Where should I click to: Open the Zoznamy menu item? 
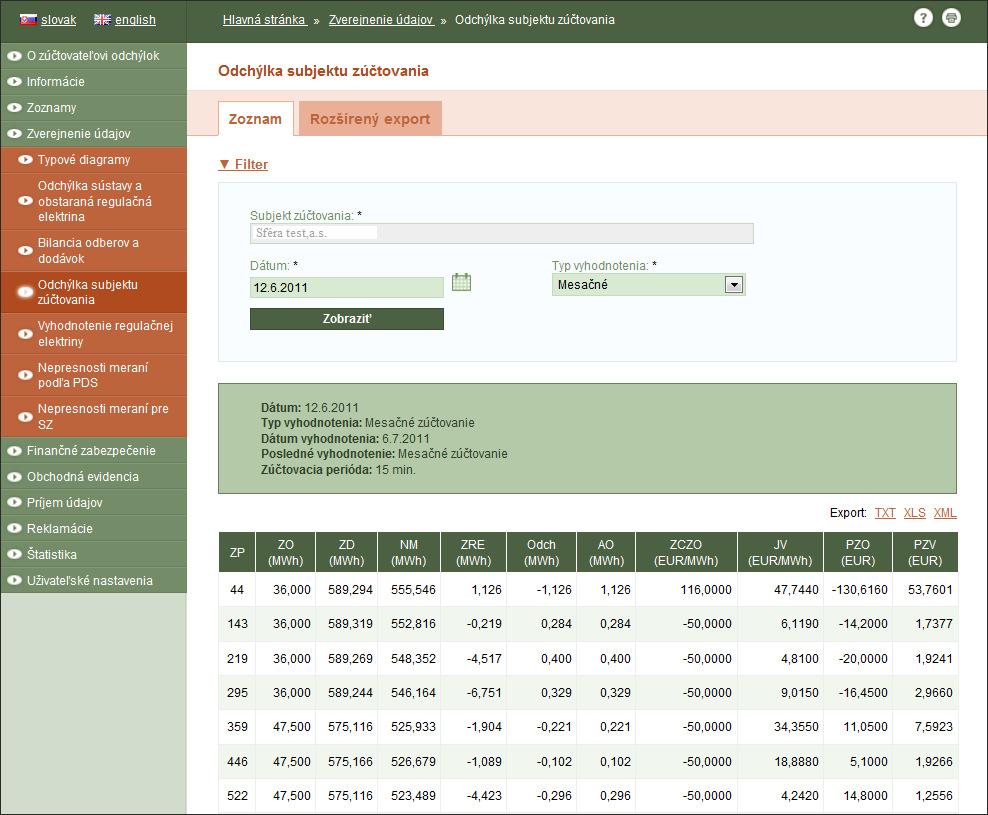93,108
